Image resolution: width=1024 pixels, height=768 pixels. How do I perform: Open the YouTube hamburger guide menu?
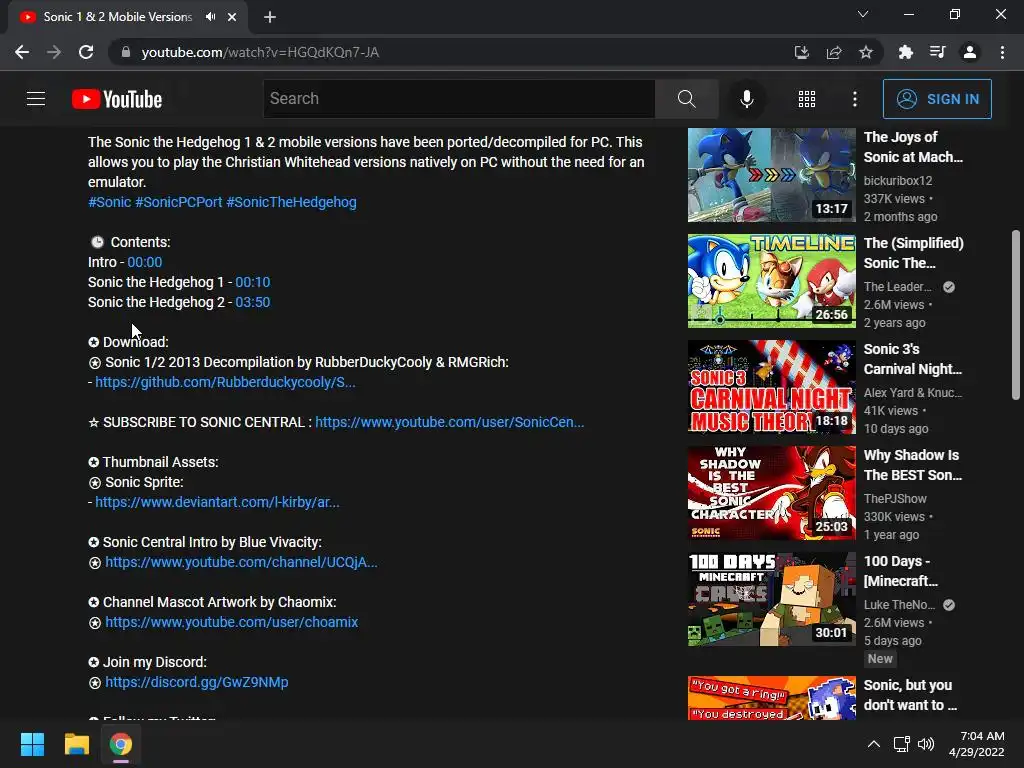point(36,99)
